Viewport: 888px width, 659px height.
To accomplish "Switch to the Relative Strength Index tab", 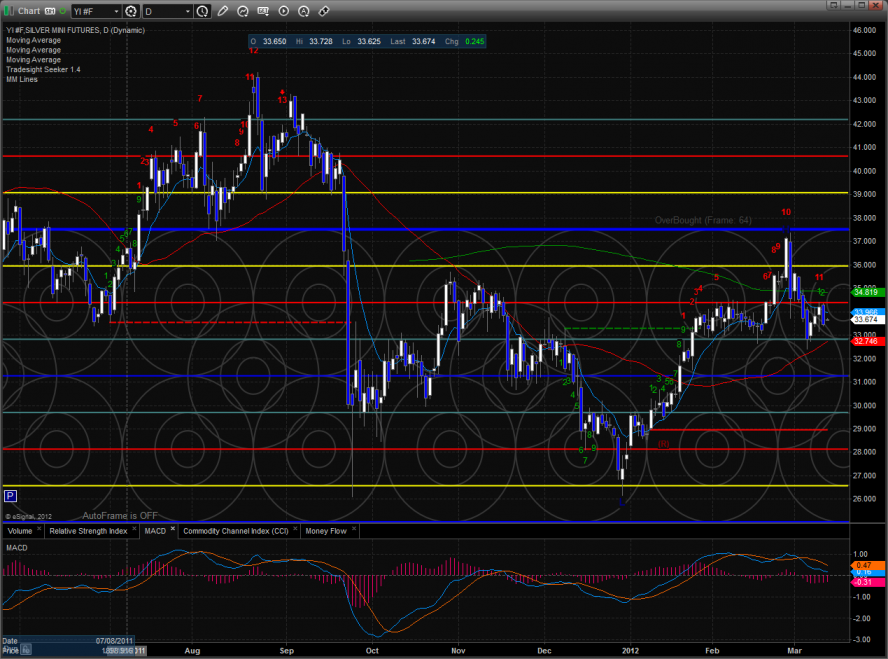I will tap(87, 531).
